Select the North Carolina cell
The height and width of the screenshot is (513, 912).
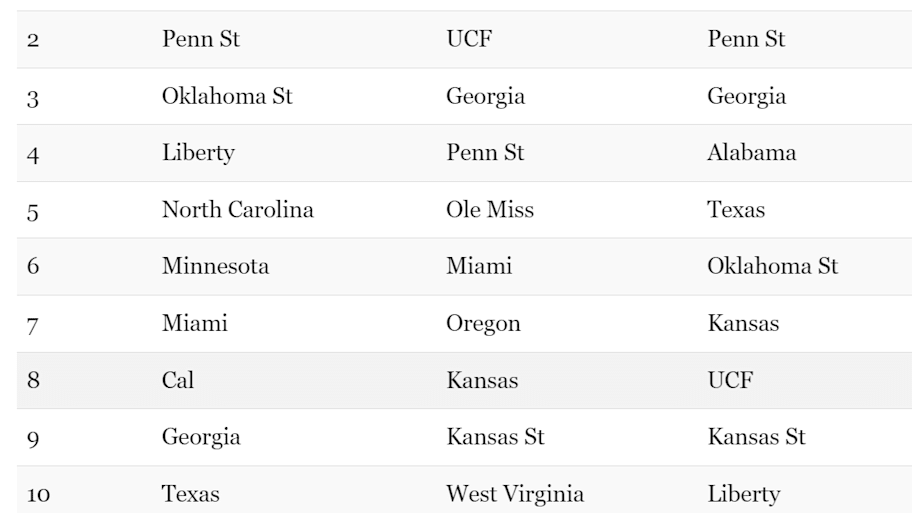(237, 210)
